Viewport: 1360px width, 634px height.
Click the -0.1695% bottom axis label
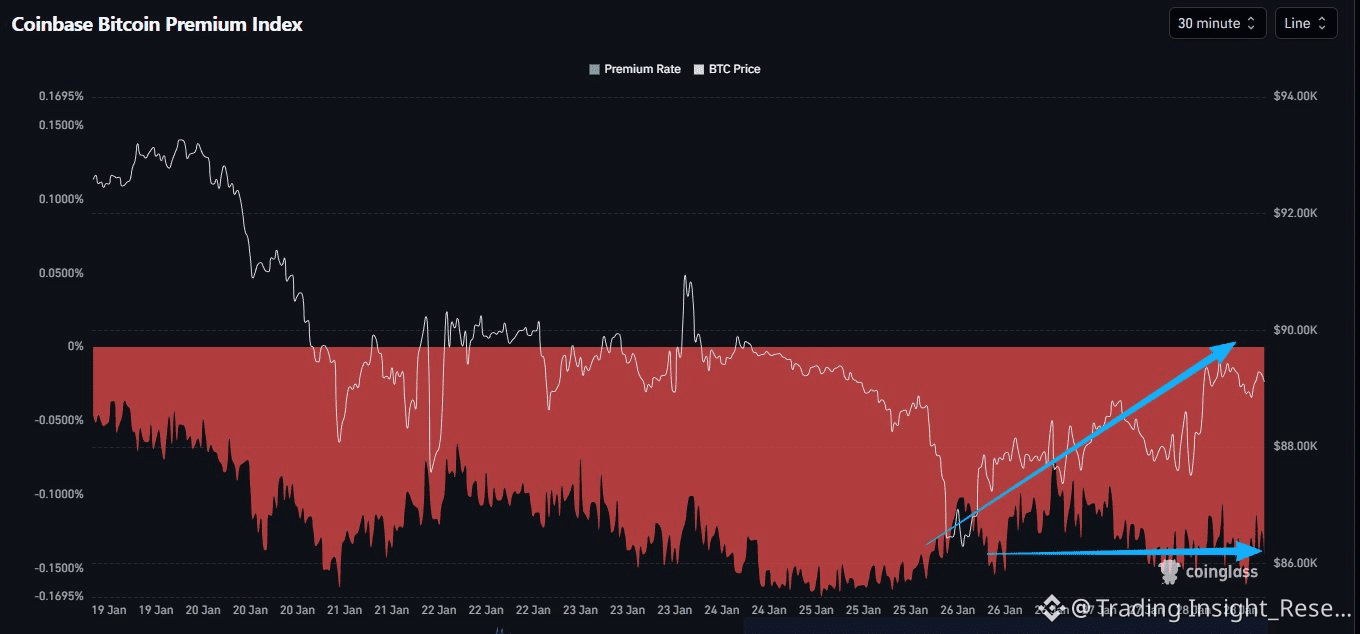pos(59,596)
